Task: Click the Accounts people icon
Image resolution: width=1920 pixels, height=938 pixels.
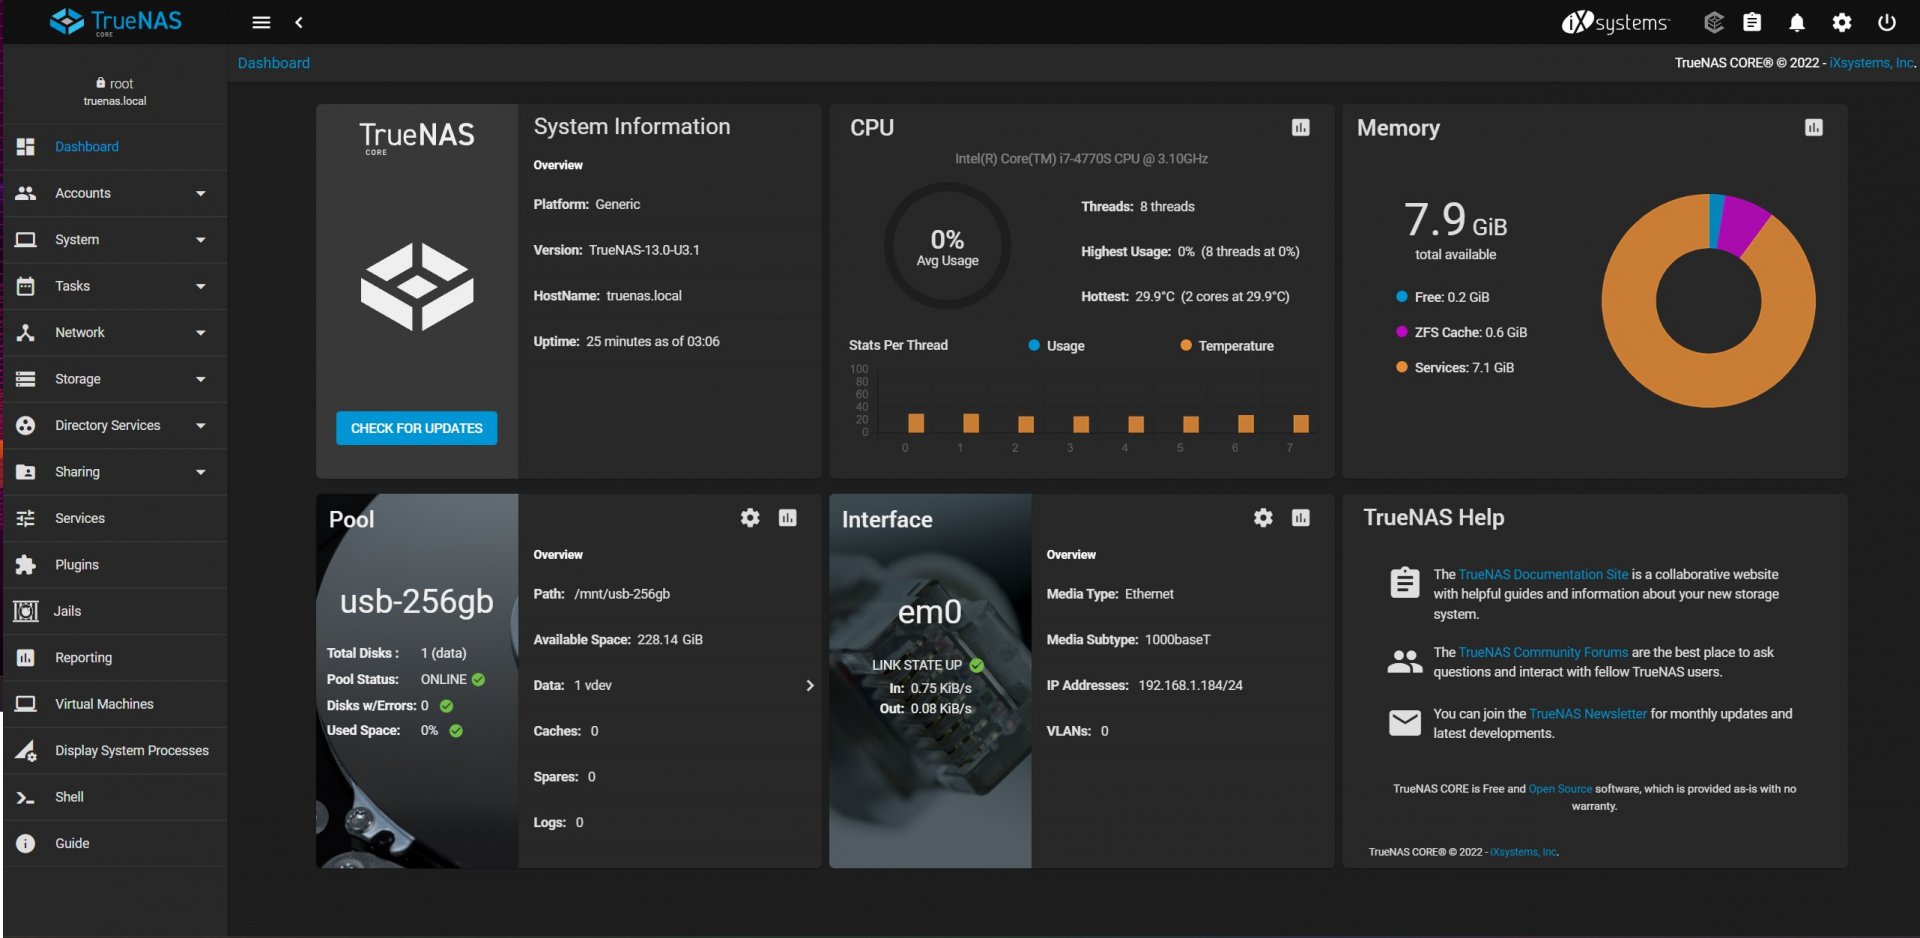Action: click(26, 193)
